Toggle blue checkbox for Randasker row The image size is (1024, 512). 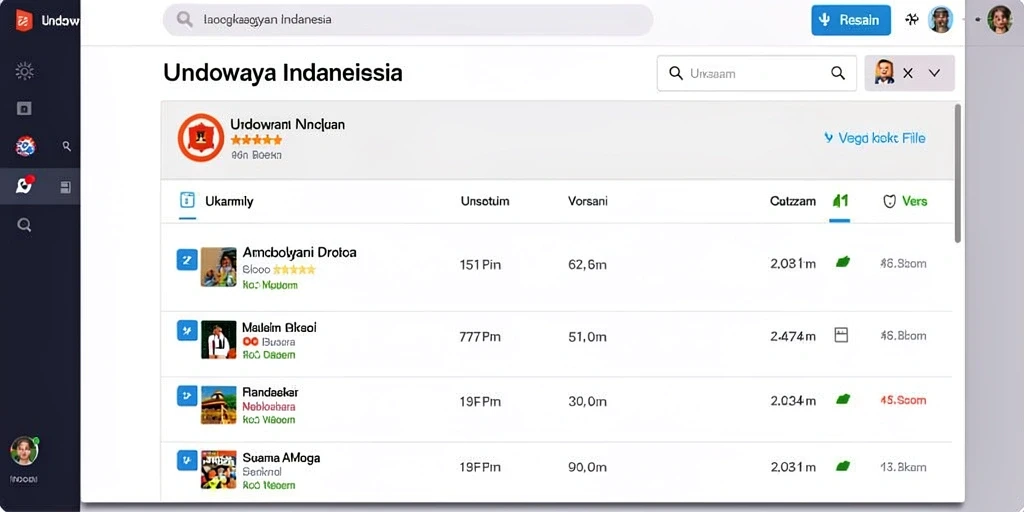[x=187, y=395]
